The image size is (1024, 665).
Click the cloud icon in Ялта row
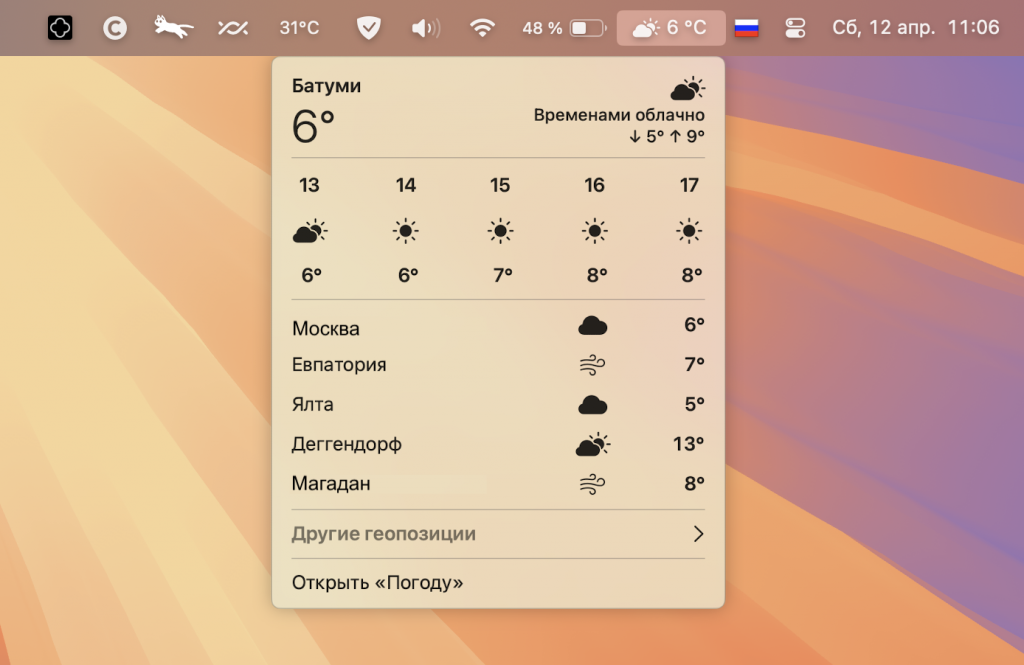pyautogui.click(x=593, y=405)
